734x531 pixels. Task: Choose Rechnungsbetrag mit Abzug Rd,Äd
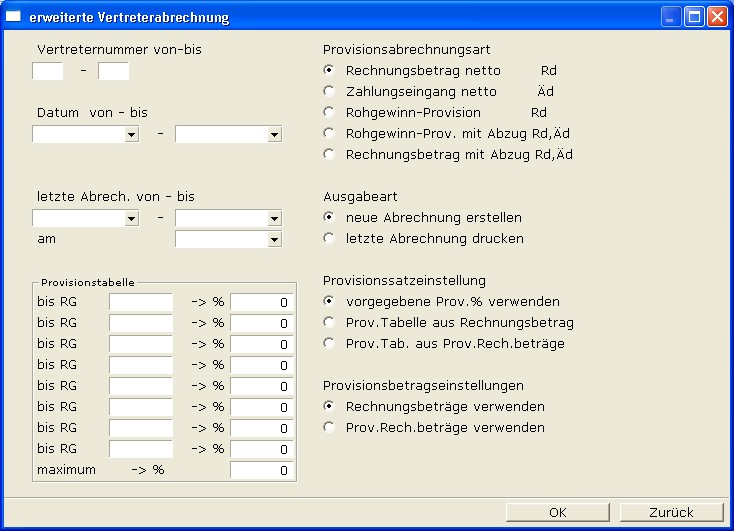(x=330, y=155)
